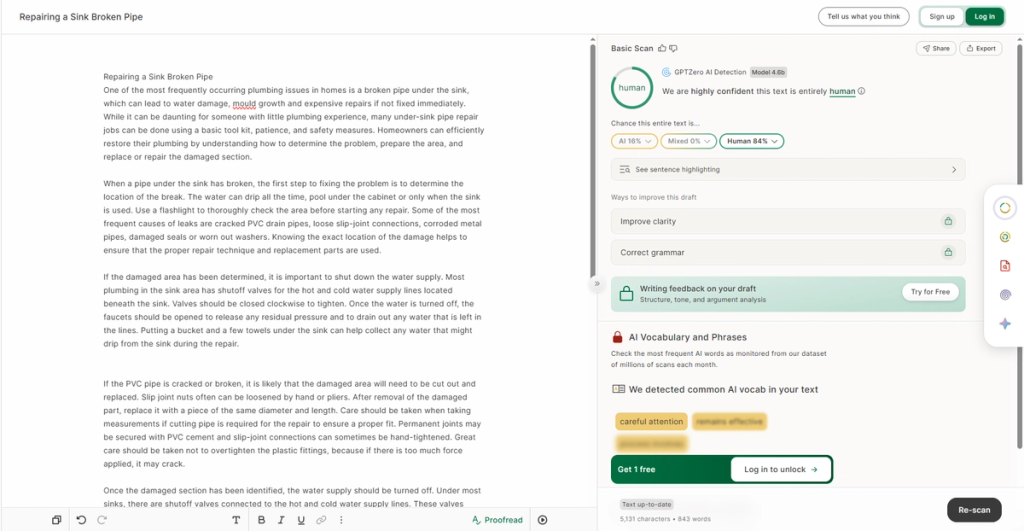Click the red lock icon by AI Vocabulary

[617, 337]
